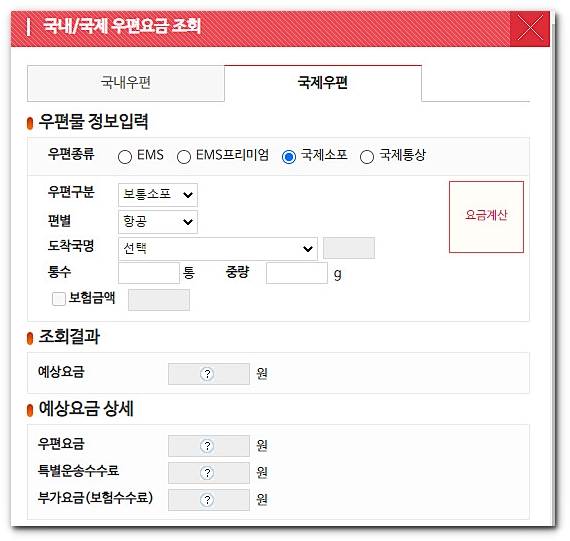Viewport: 570px width, 541px height.
Task: Click the 조회결과 heading
Action: 69,336
